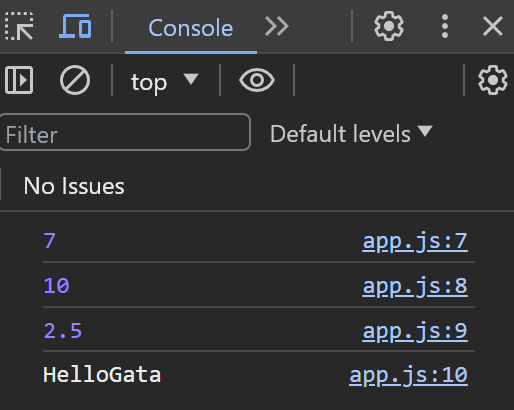
Task: Close the DevTools panel
Action: click(x=493, y=26)
